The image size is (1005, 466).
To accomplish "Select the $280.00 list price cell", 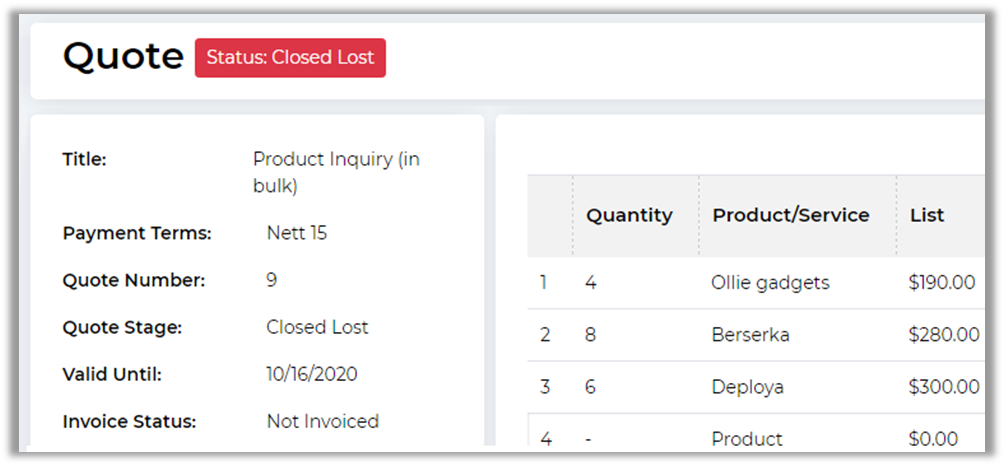I will (943, 335).
